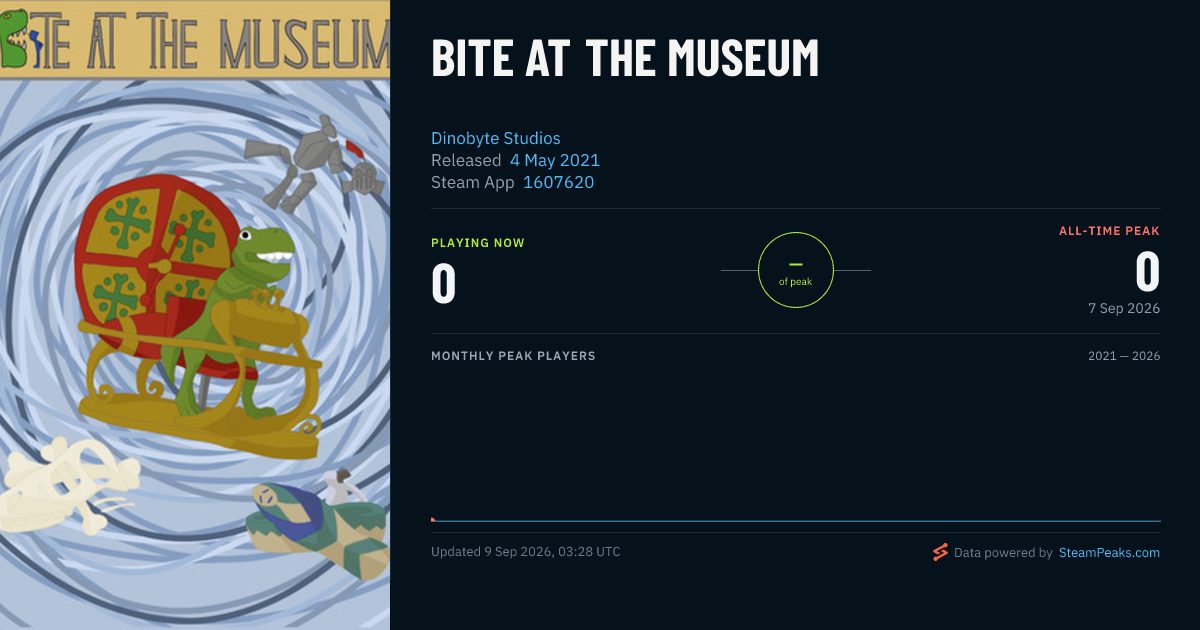Click the Bite at the Museum title heading

coord(625,59)
